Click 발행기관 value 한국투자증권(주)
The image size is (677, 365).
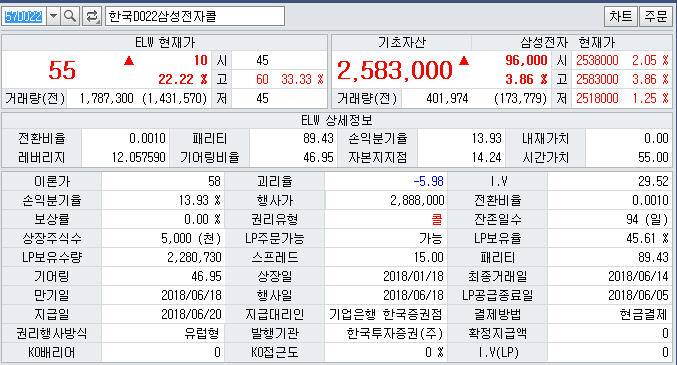point(395,333)
